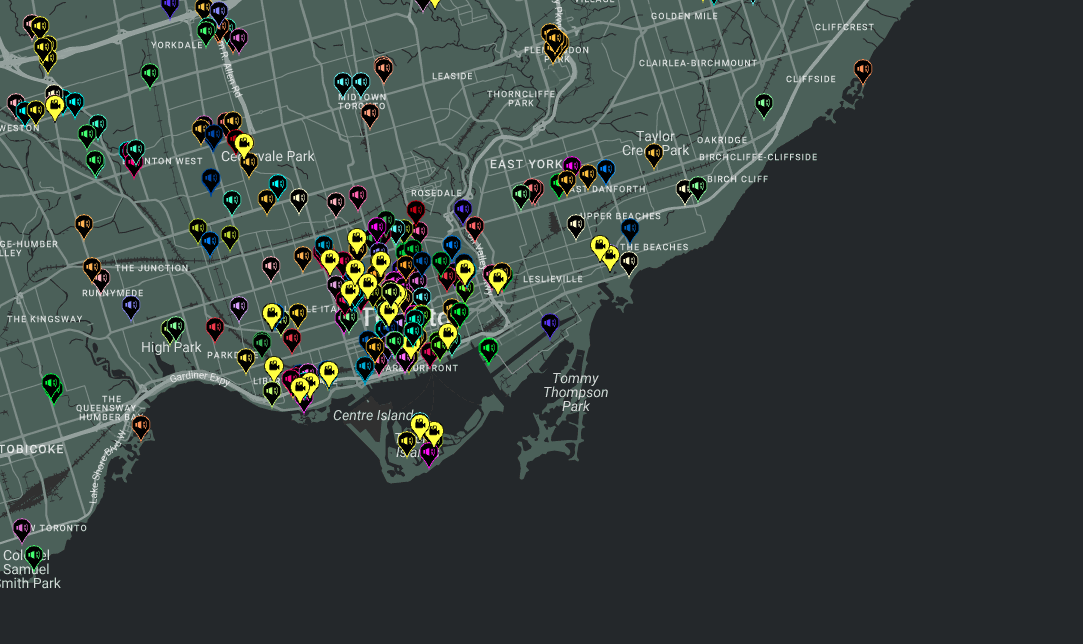Click the blue speaker marker above The Beaches label
Viewport: 1083px width, 644px height.
629,229
